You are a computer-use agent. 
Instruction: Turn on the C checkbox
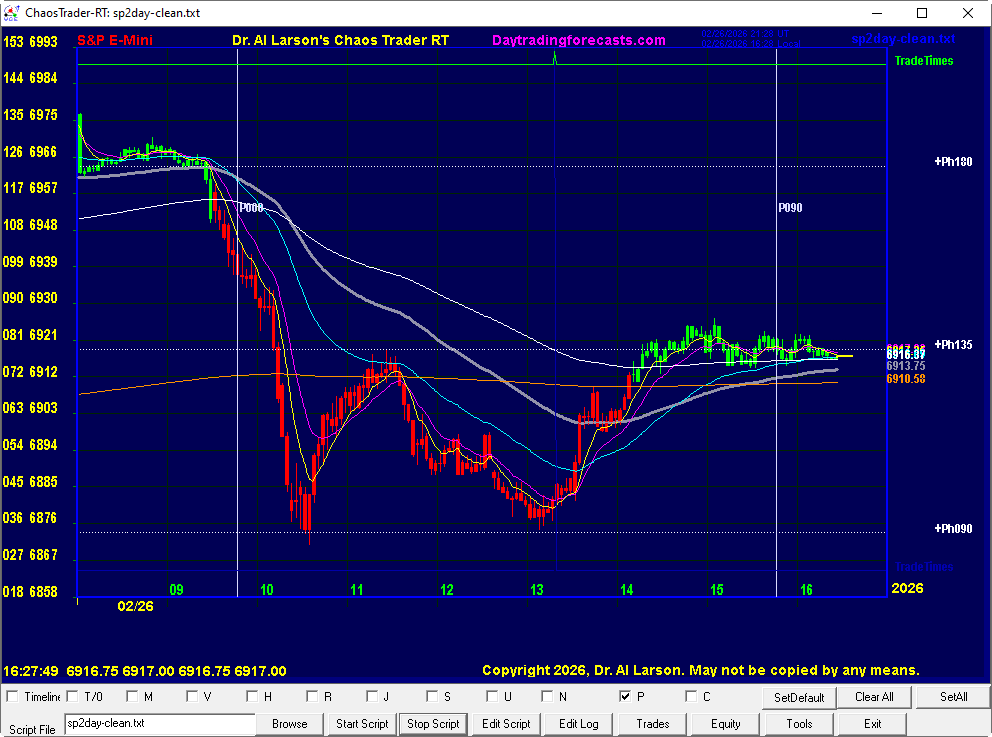[x=691, y=697]
